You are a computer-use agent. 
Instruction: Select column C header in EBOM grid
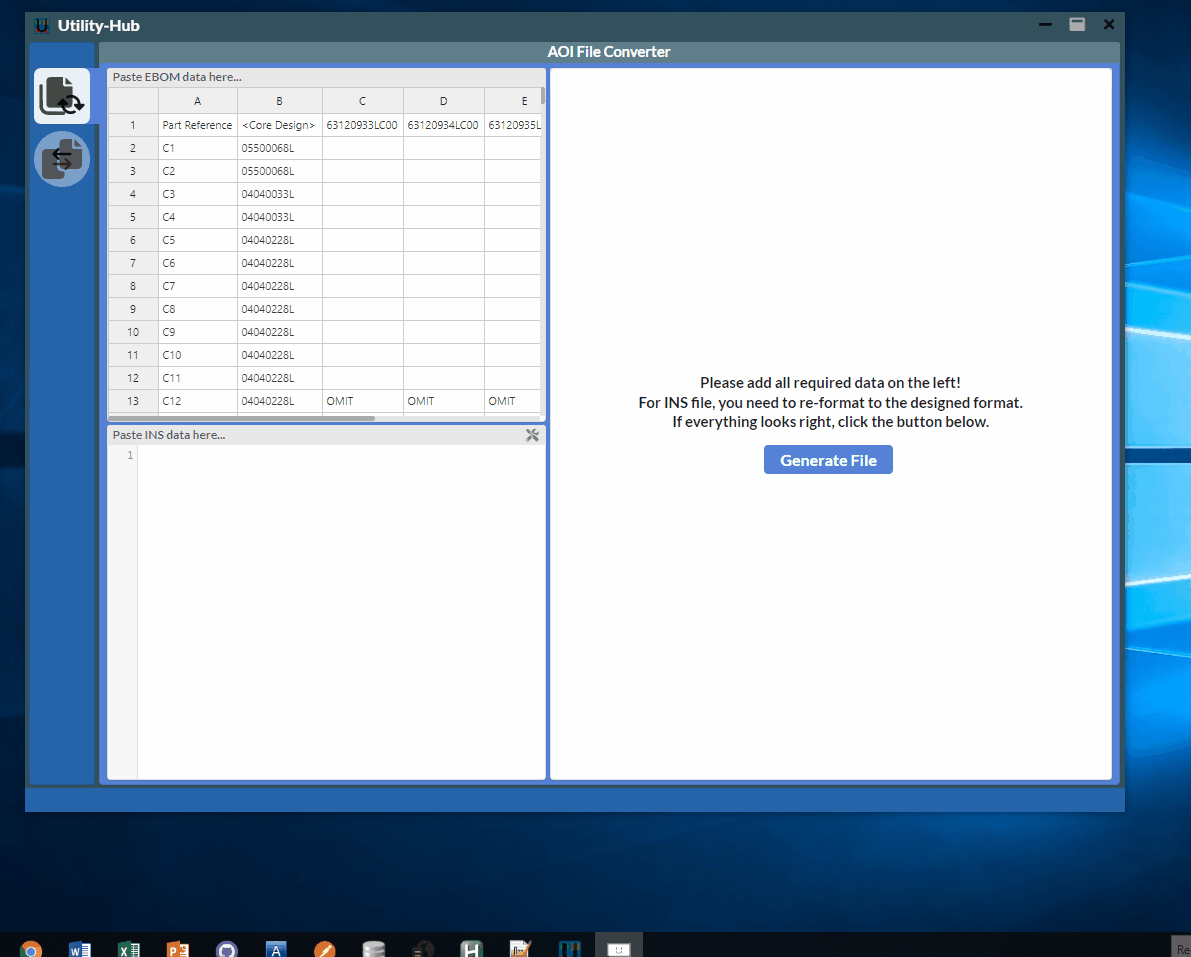362,101
